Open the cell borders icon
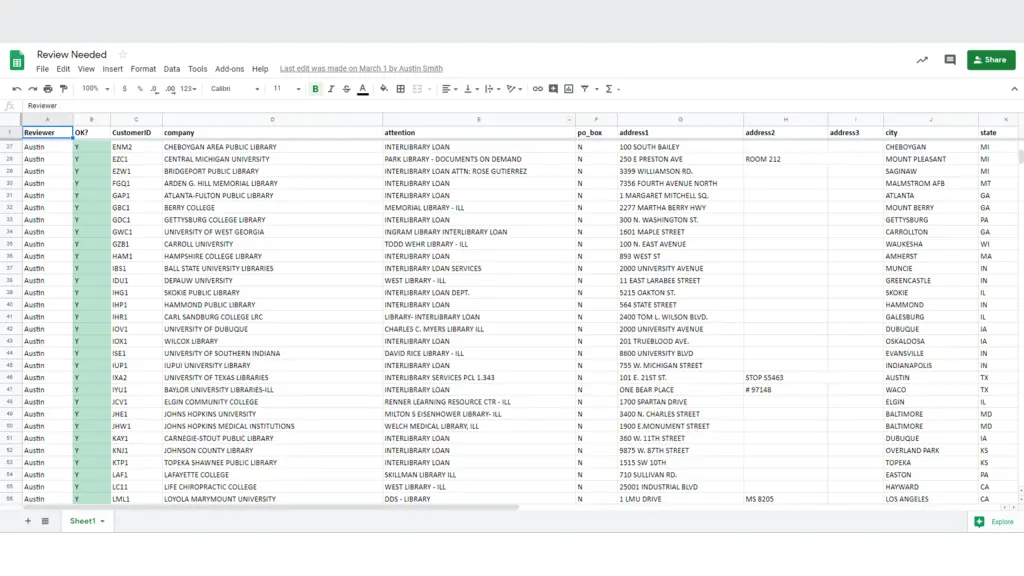This screenshot has width=1024, height=576. click(401, 89)
